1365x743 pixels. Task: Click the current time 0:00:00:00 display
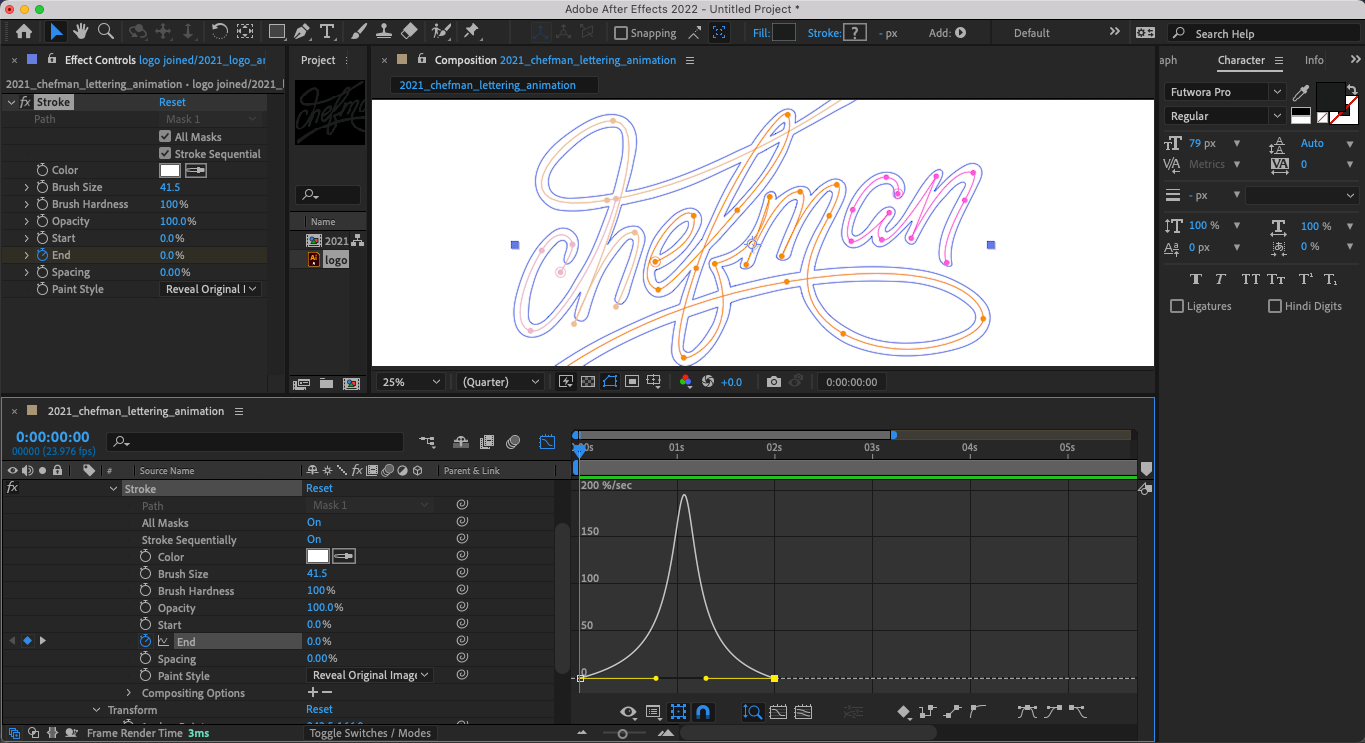tap(52, 437)
